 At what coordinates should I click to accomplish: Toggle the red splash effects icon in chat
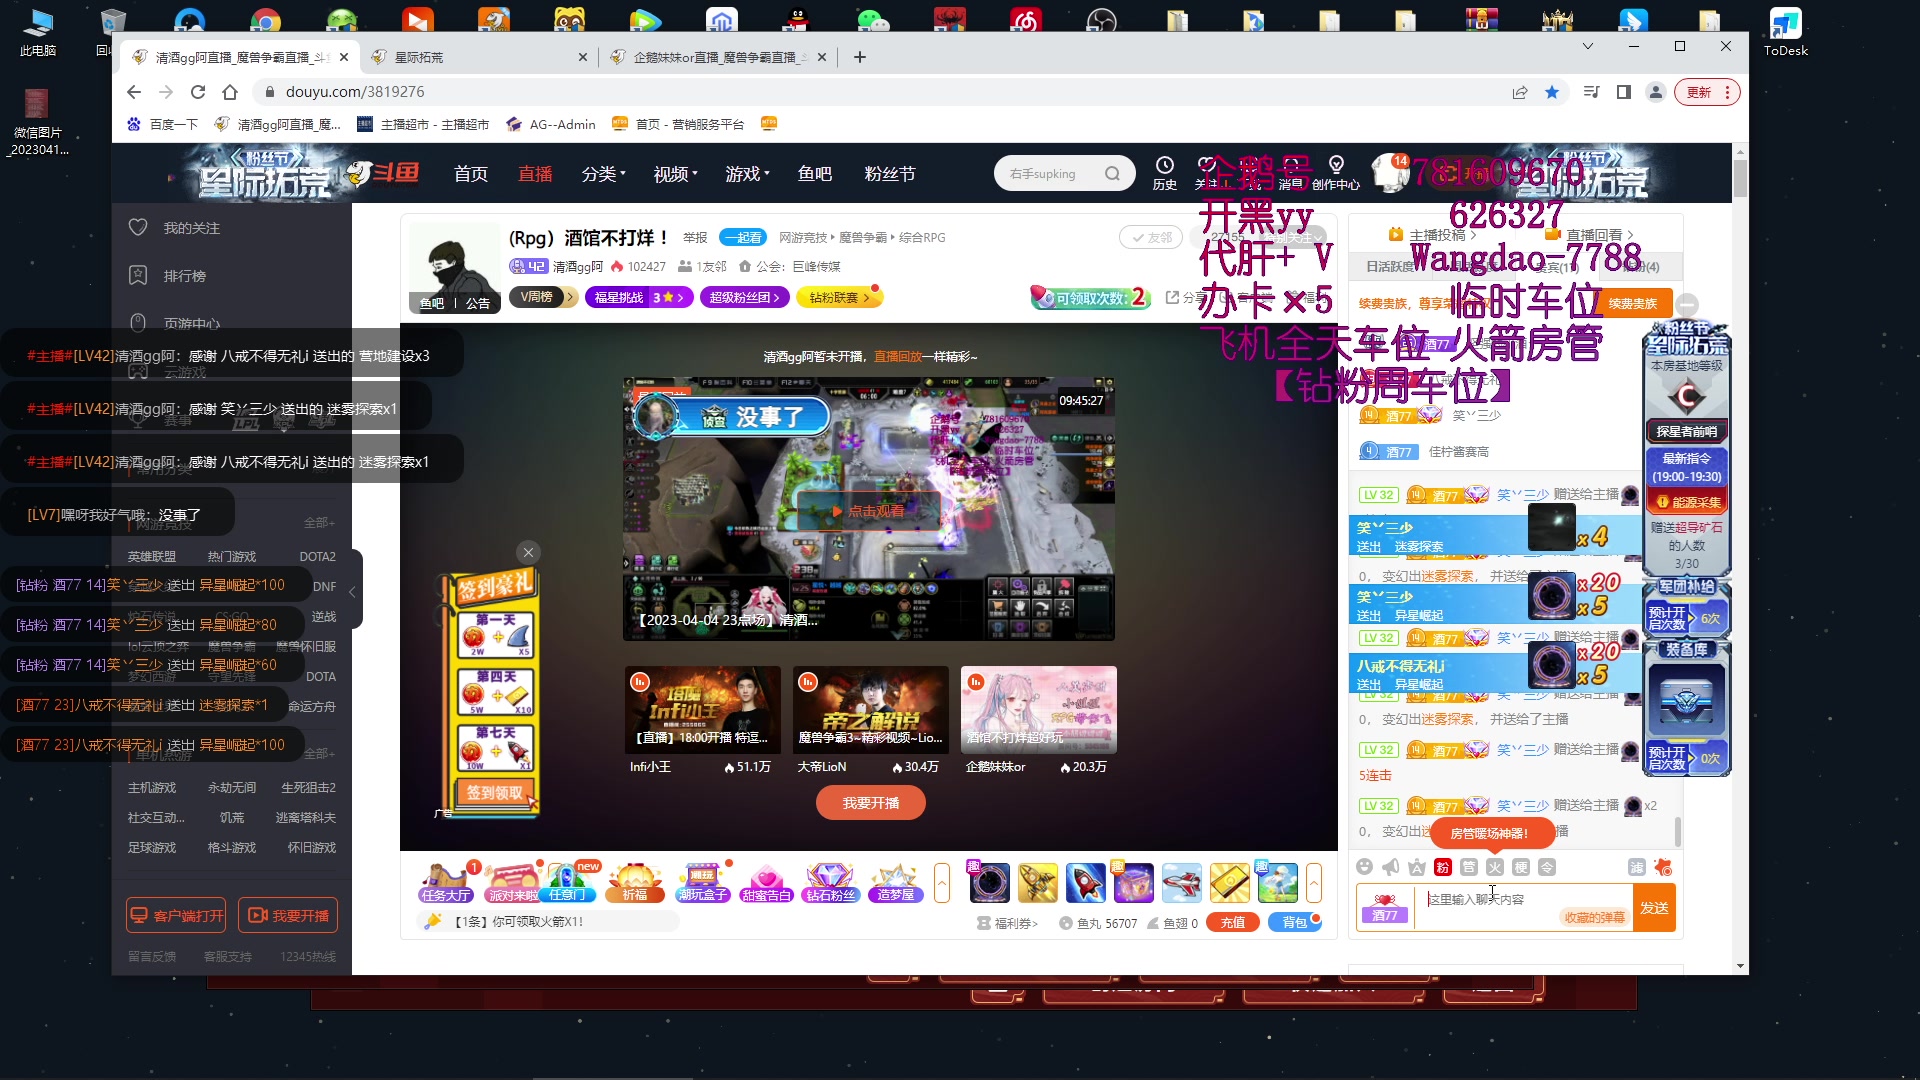[1663, 867]
